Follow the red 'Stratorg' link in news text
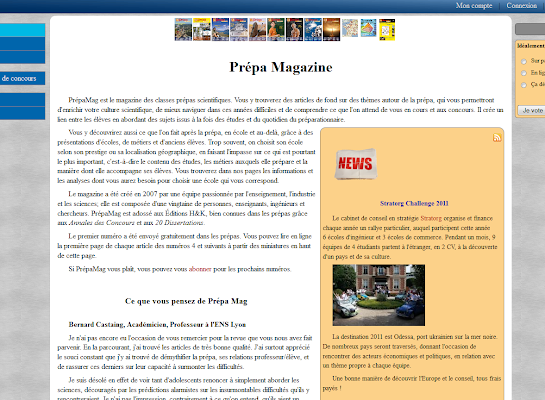 click(431, 218)
